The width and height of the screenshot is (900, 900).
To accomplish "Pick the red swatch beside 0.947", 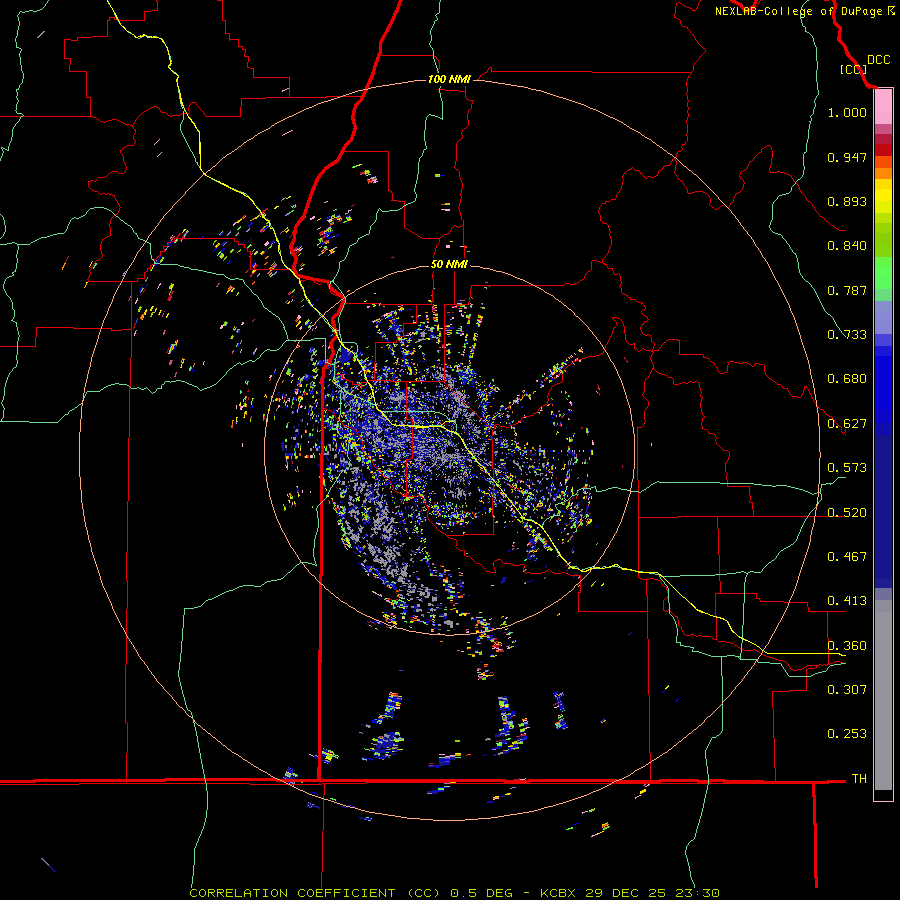I will pyautogui.click(x=883, y=150).
